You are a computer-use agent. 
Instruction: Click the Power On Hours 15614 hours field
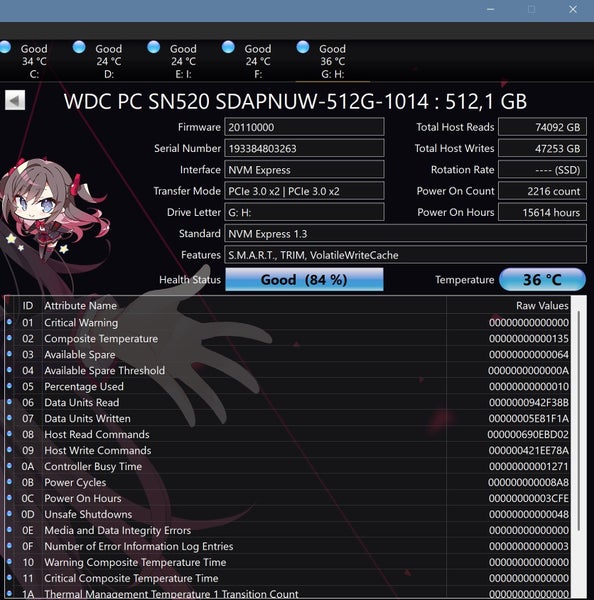point(542,212)
